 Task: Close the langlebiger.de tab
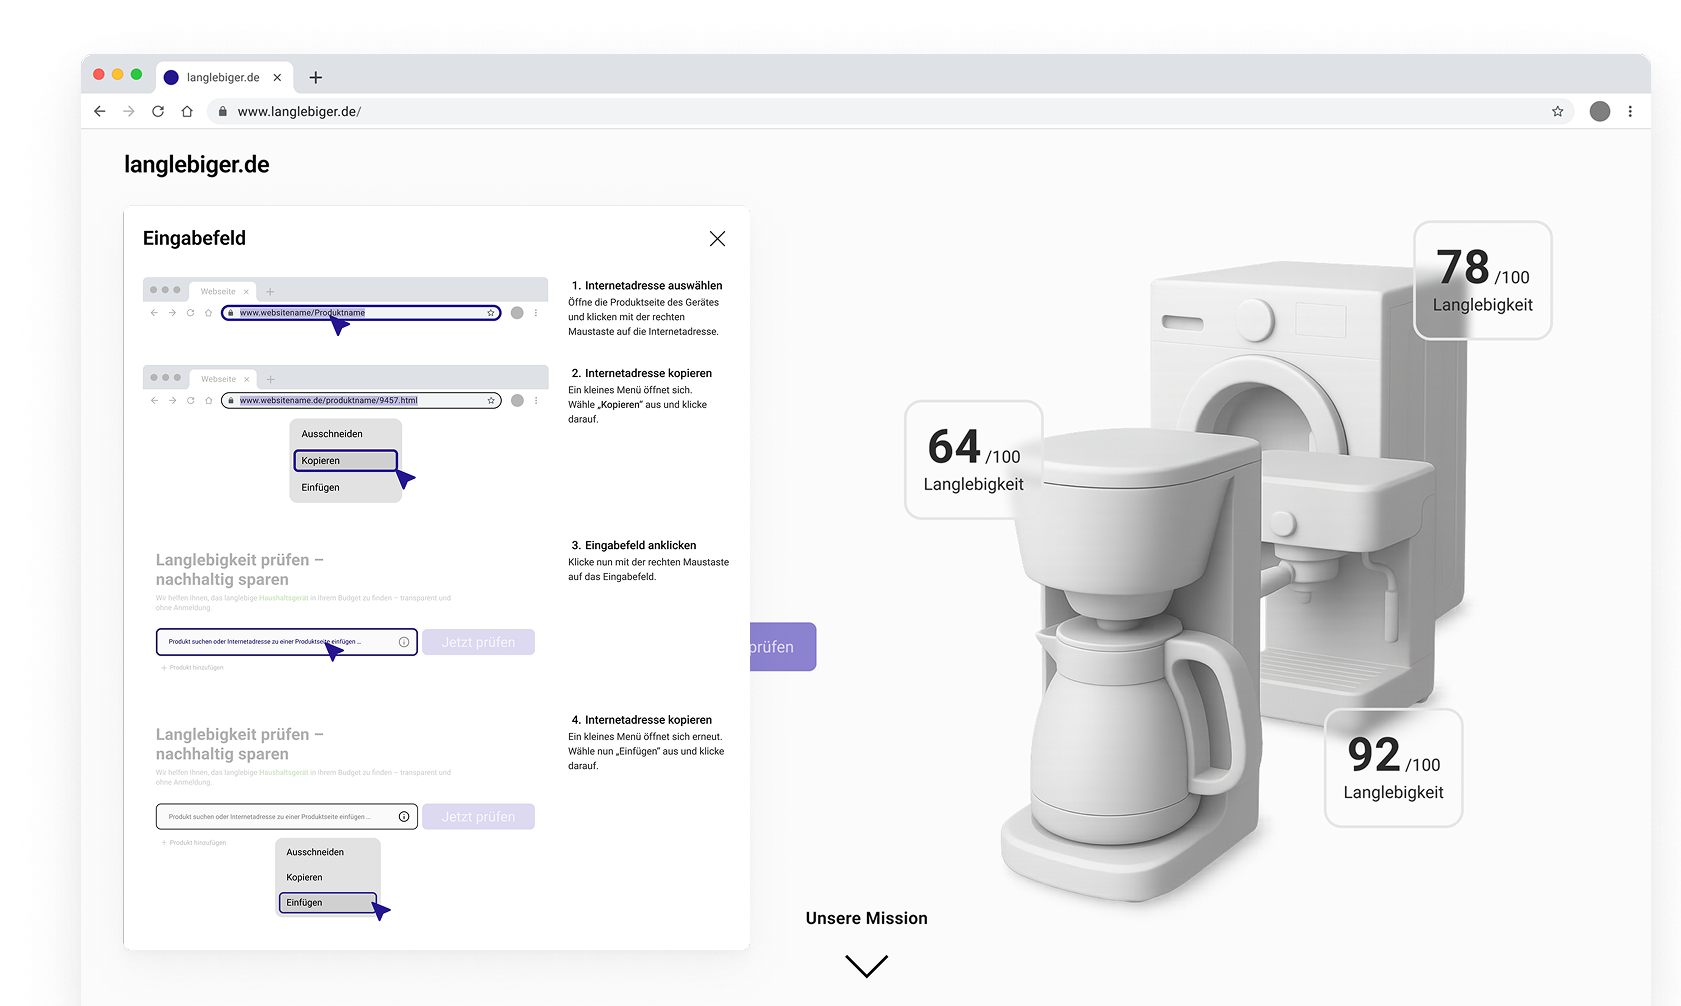tap(277, 78)
